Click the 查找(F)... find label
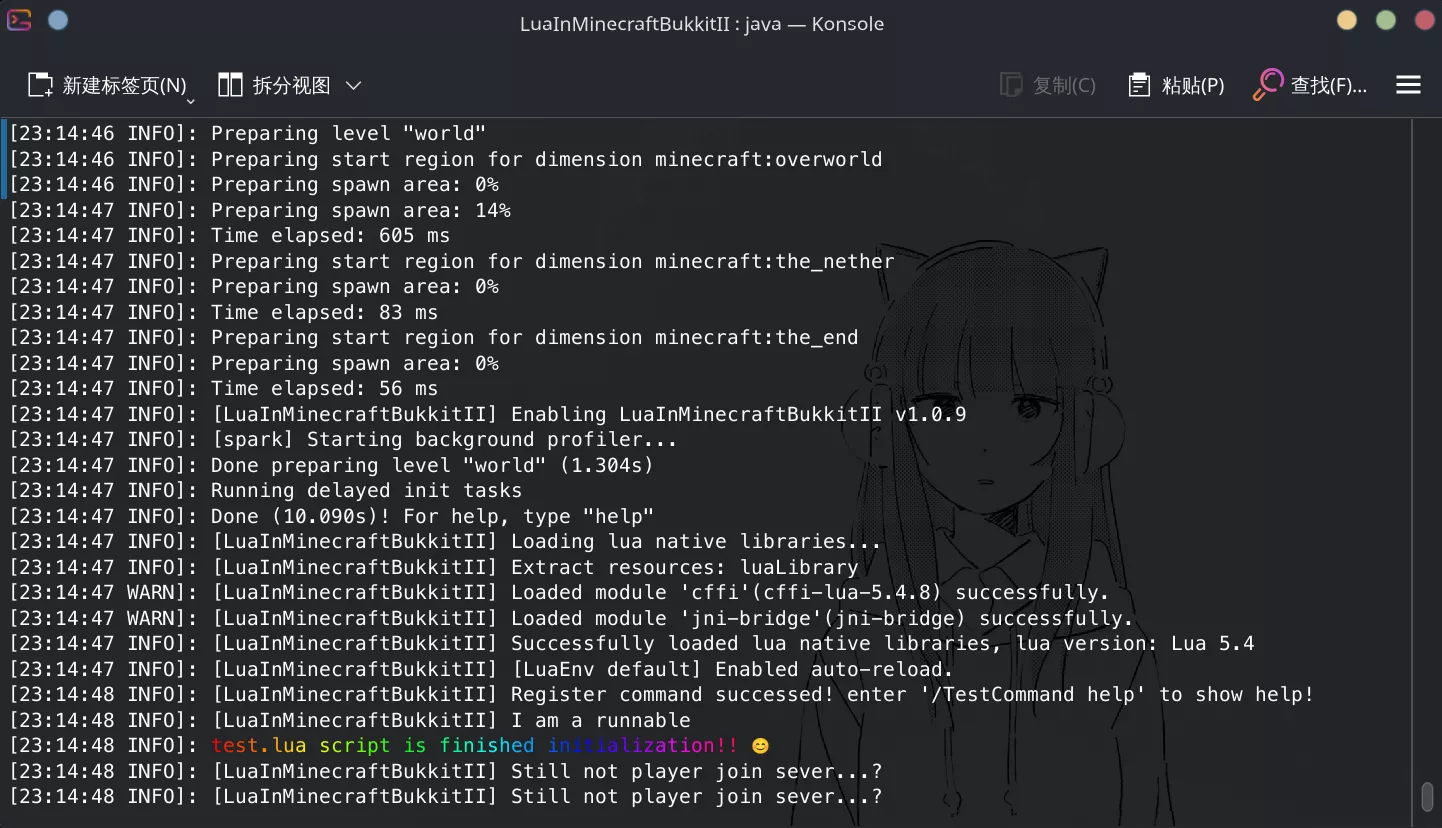The width and height of the screenshot is (1442, 828). pos(1328,86)
